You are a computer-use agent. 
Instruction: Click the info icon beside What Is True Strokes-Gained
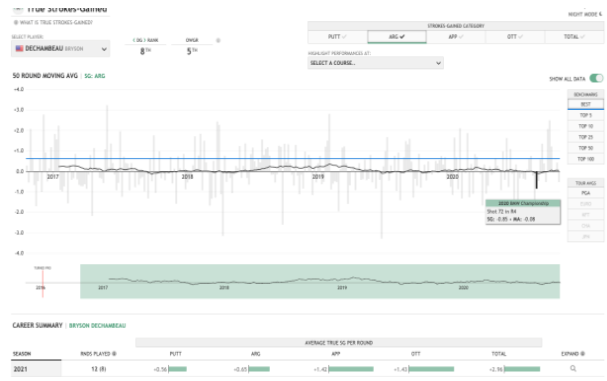pyautogui.click(x=16, y=22)
